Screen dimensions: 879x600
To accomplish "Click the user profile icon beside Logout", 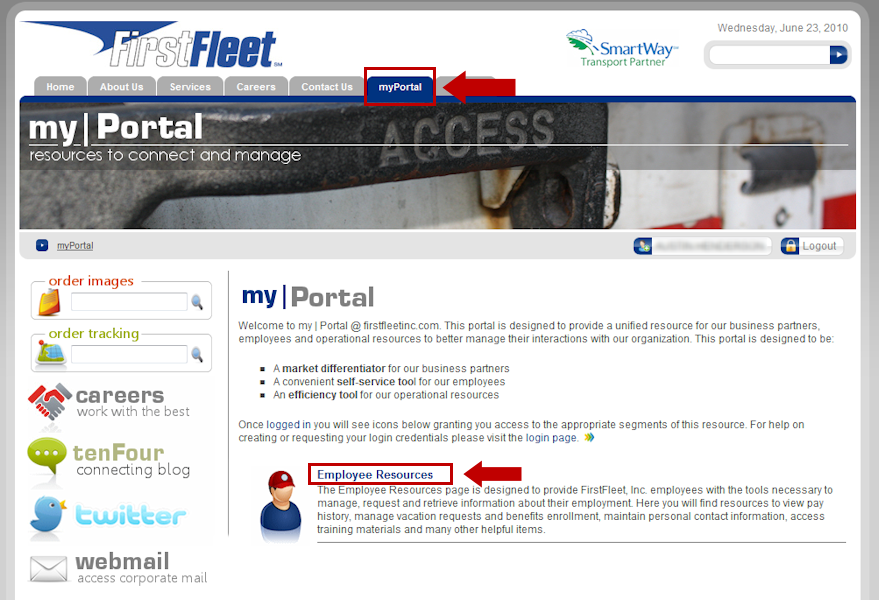I will tap(643, 246).
